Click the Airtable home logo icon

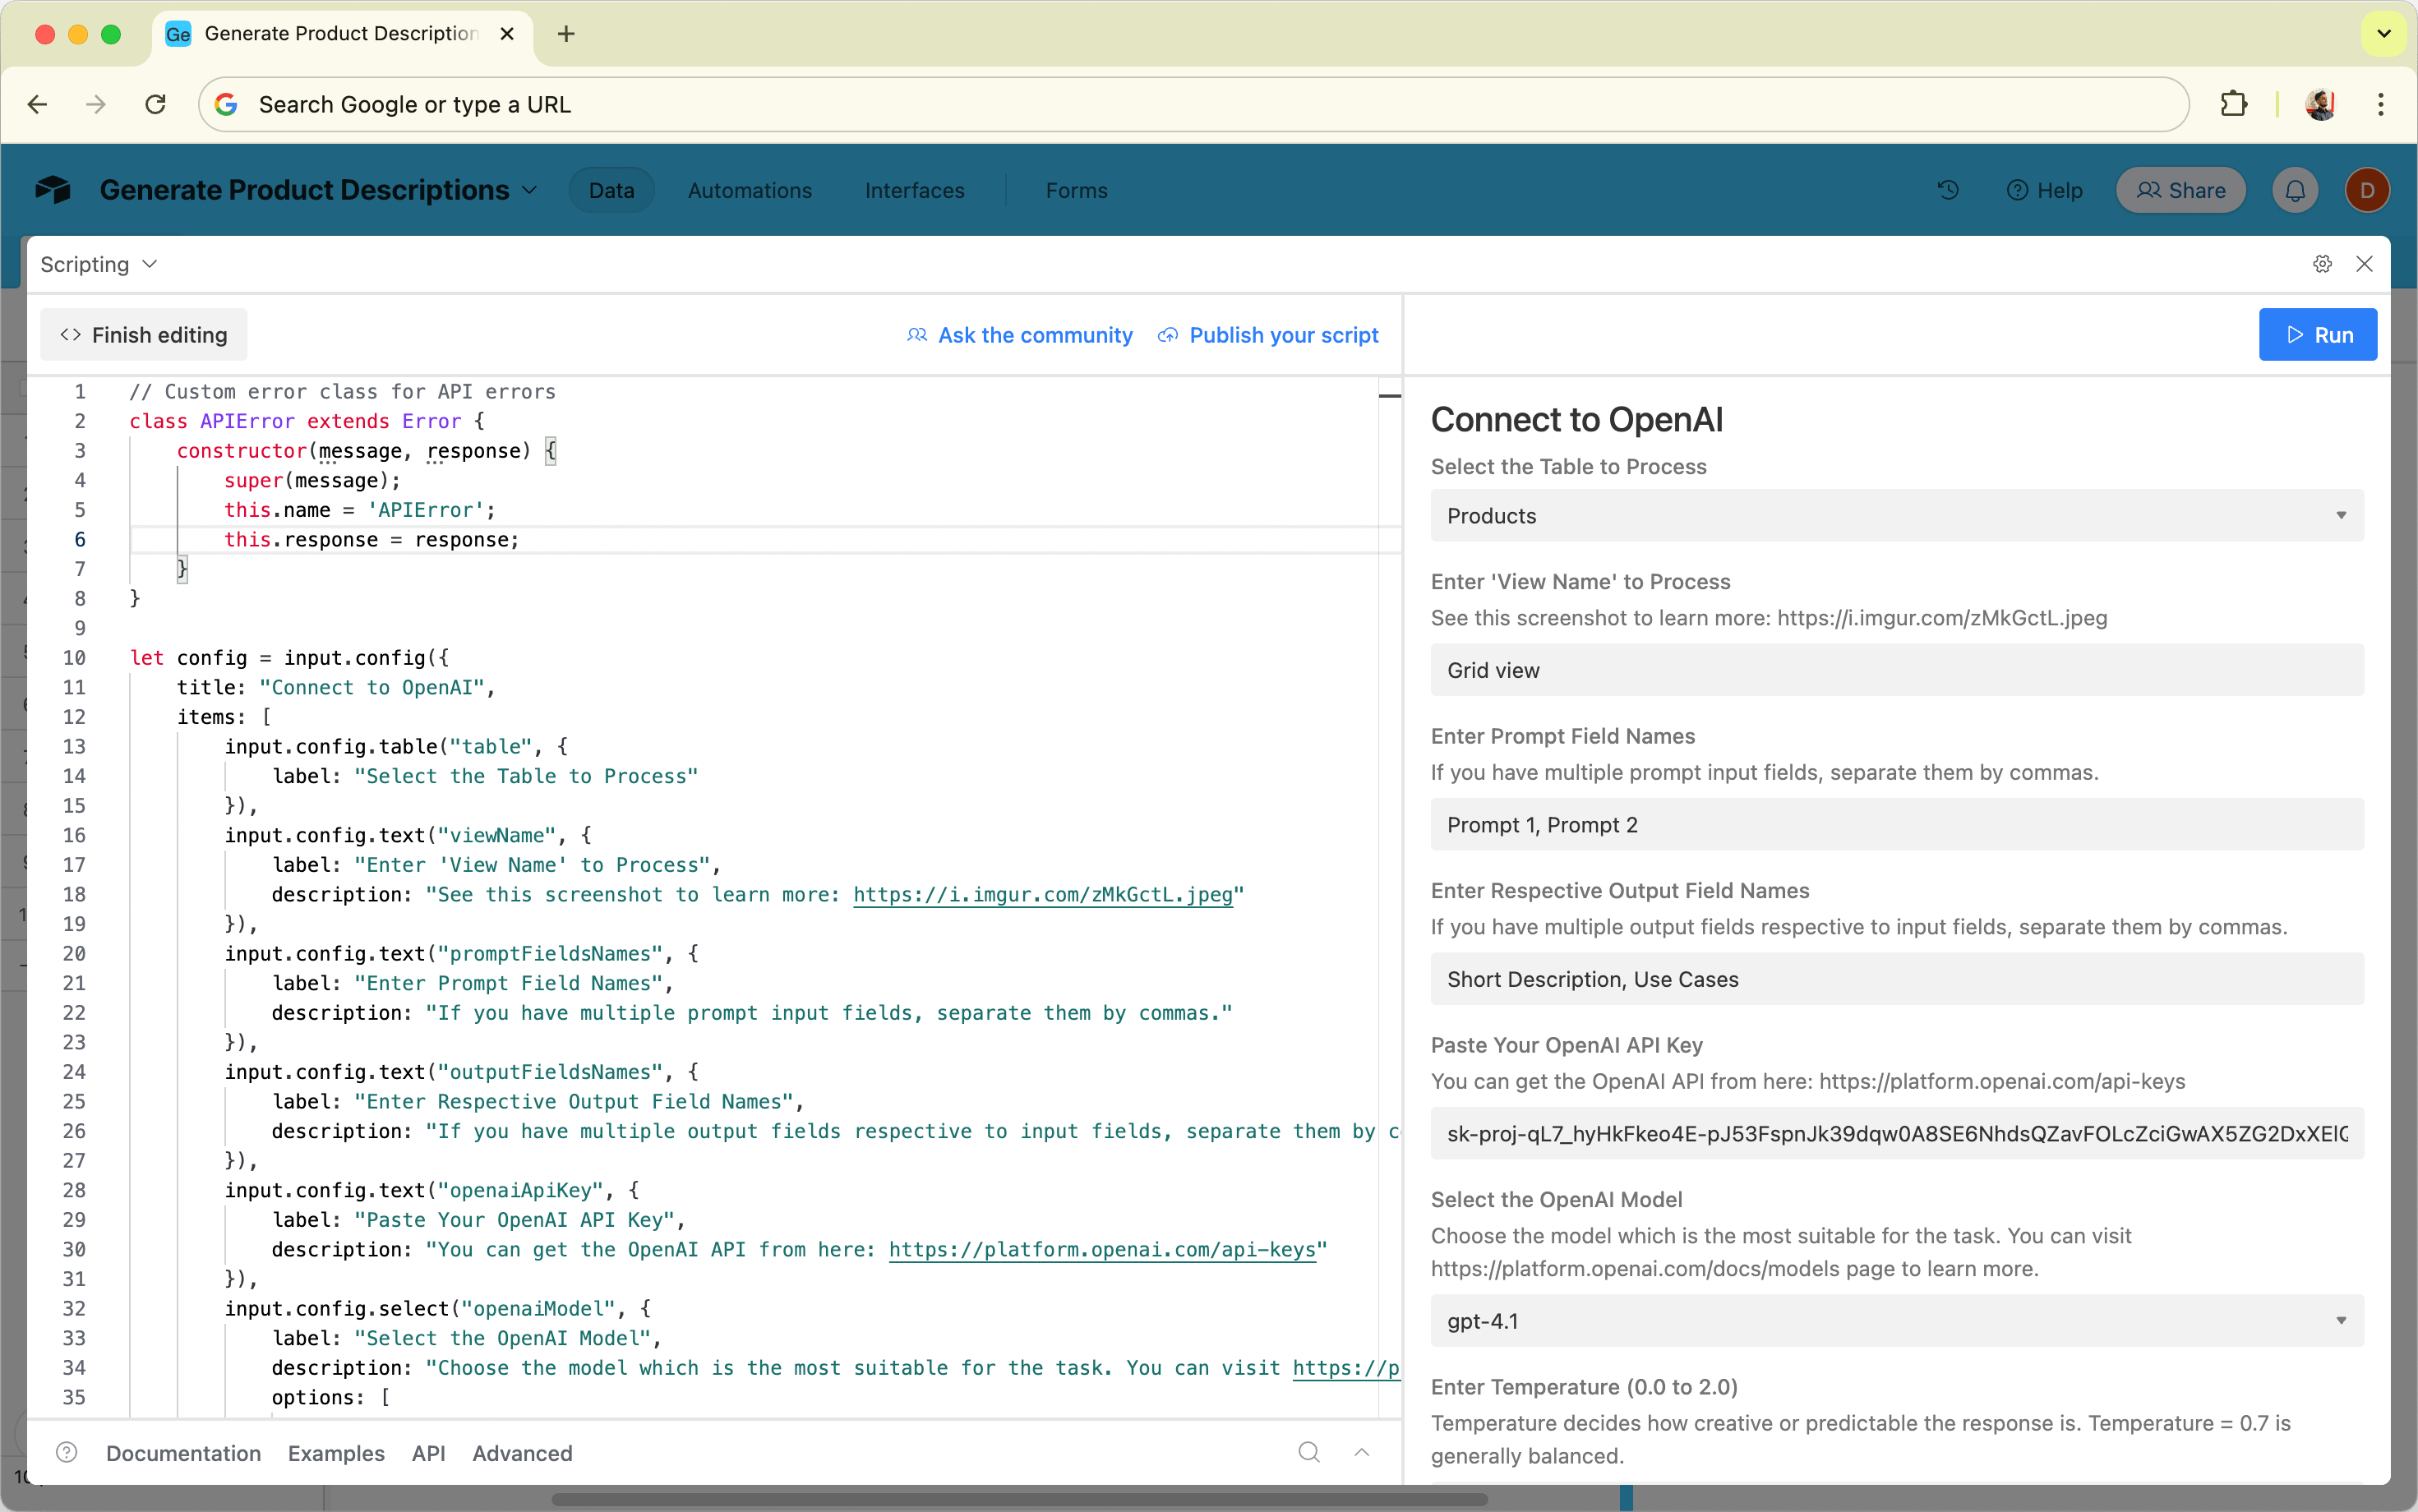pyautogui.click(x=53, y=190)
